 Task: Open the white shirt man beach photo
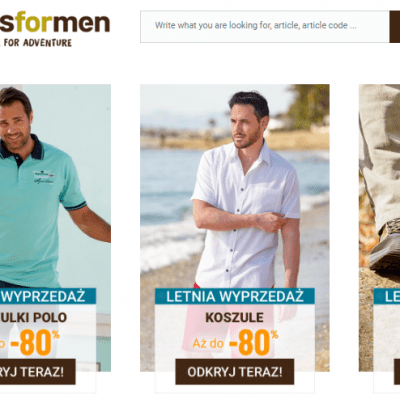tap(235, 187)
